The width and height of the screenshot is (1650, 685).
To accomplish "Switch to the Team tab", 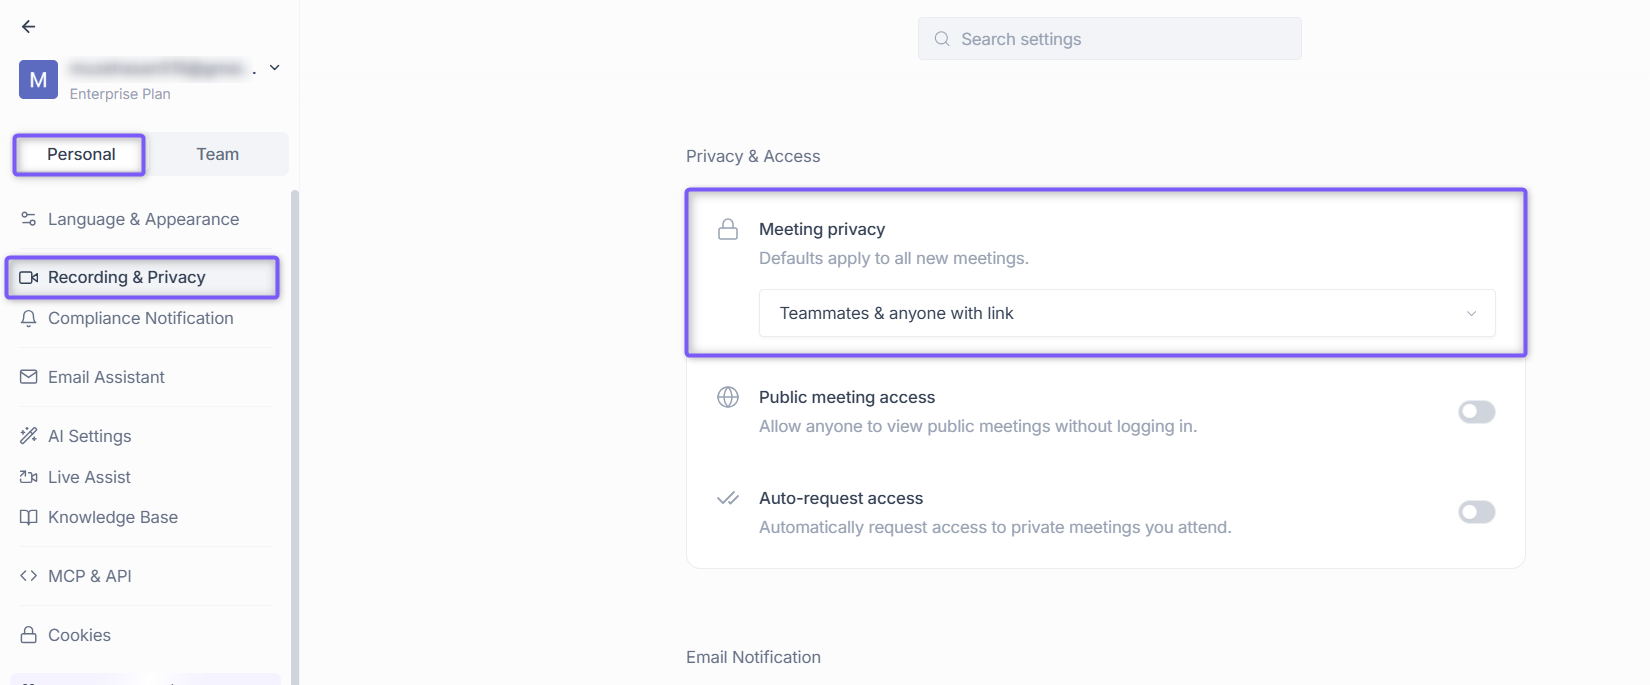I will [x=218, y=154].
